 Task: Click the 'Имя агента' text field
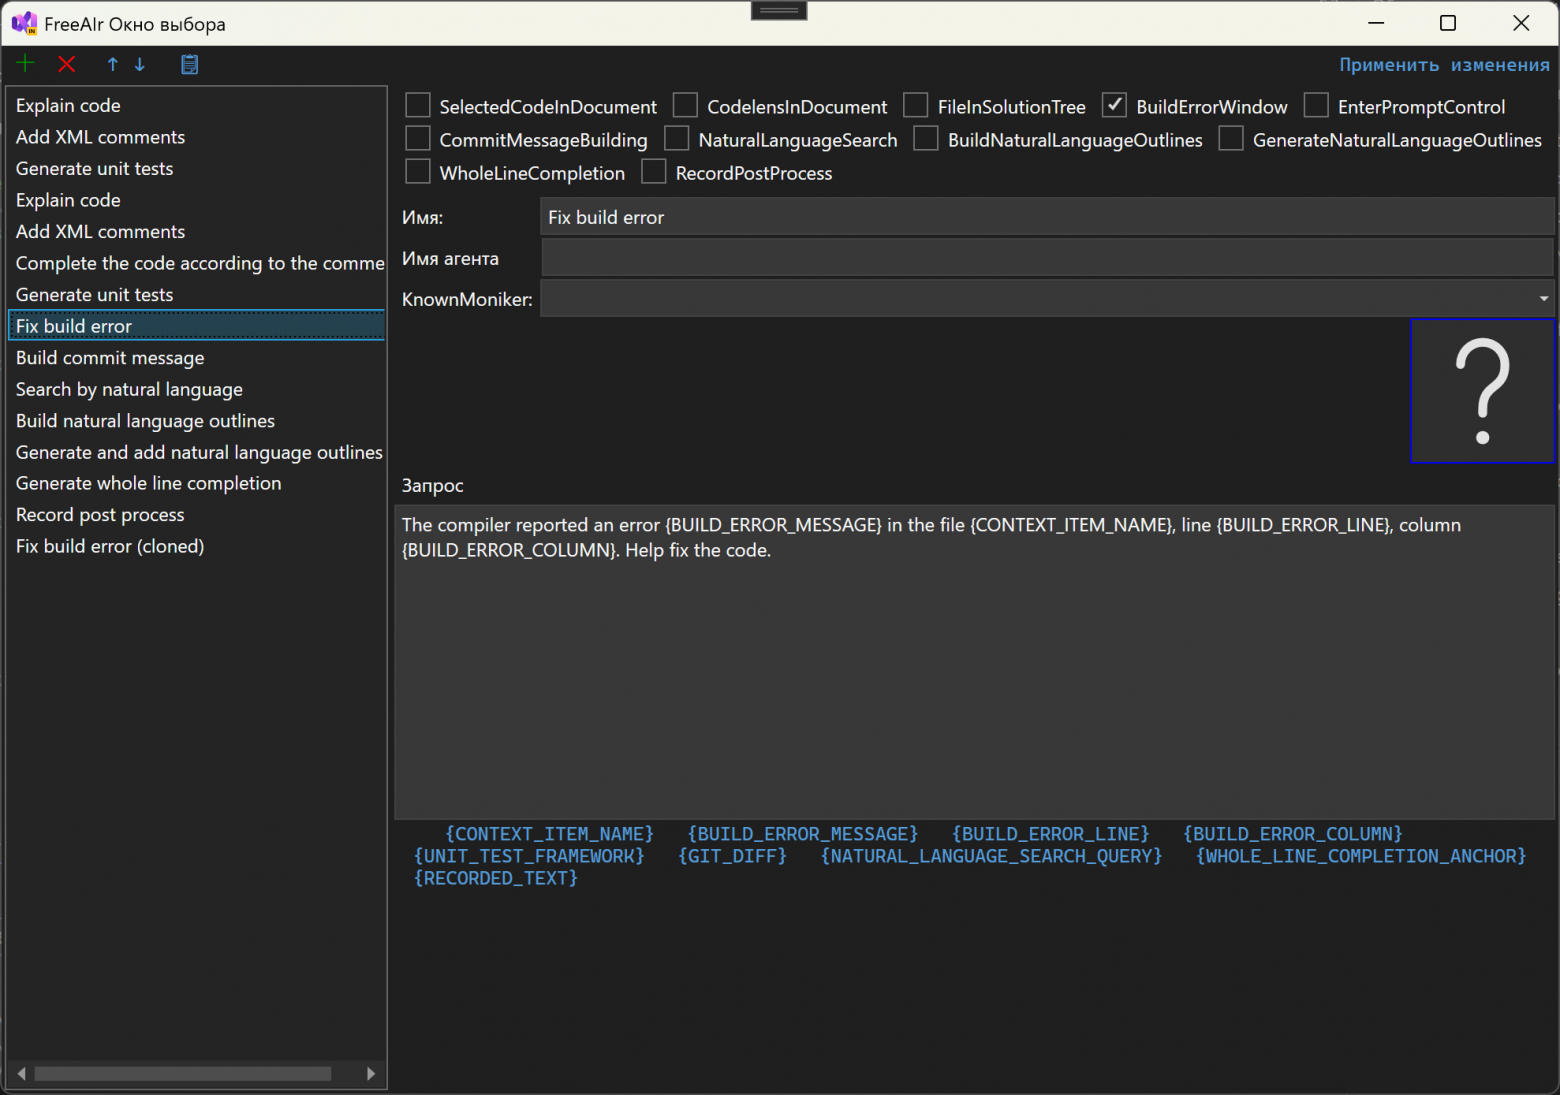(1046, 258)
